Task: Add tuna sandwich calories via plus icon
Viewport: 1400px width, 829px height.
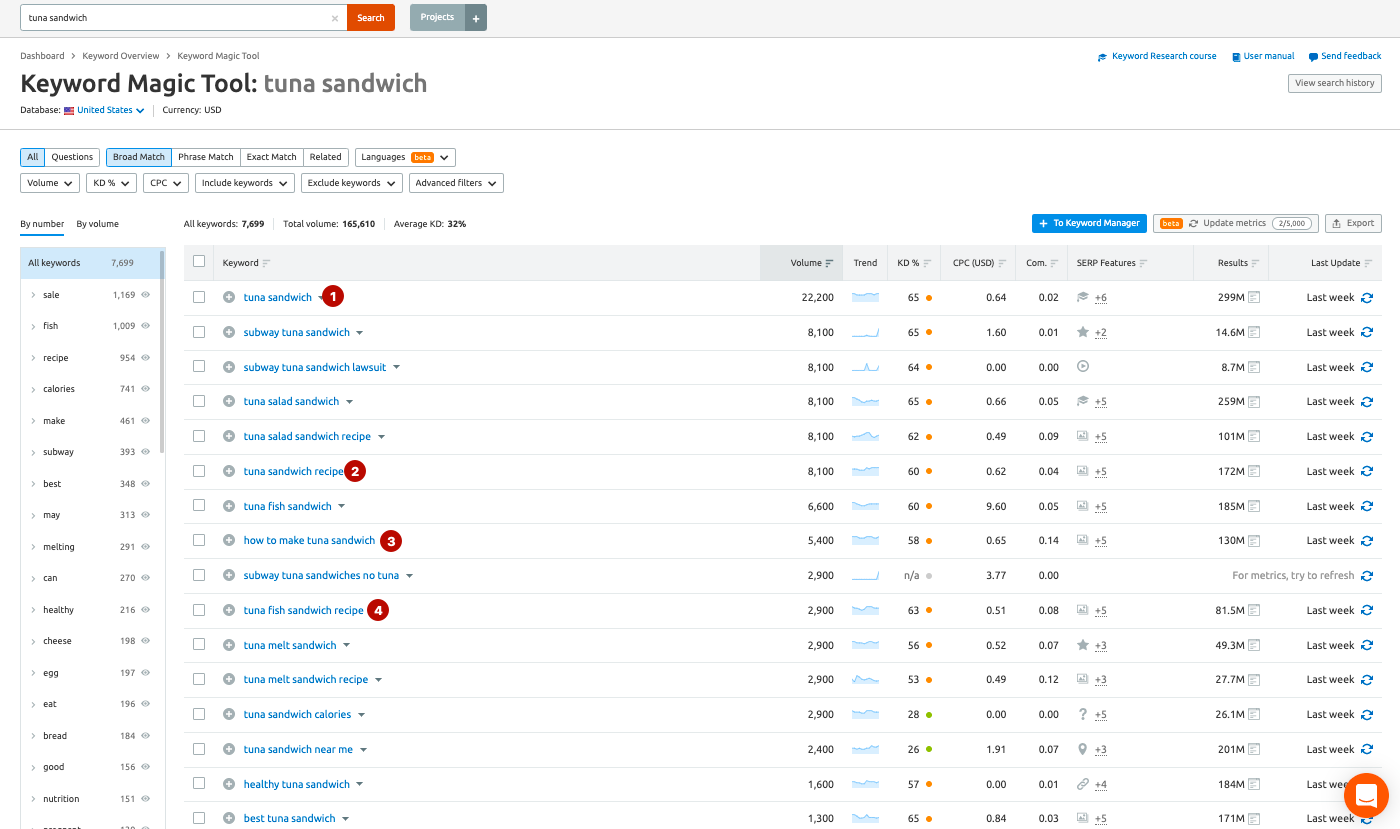Action: (x=229, y=714)
